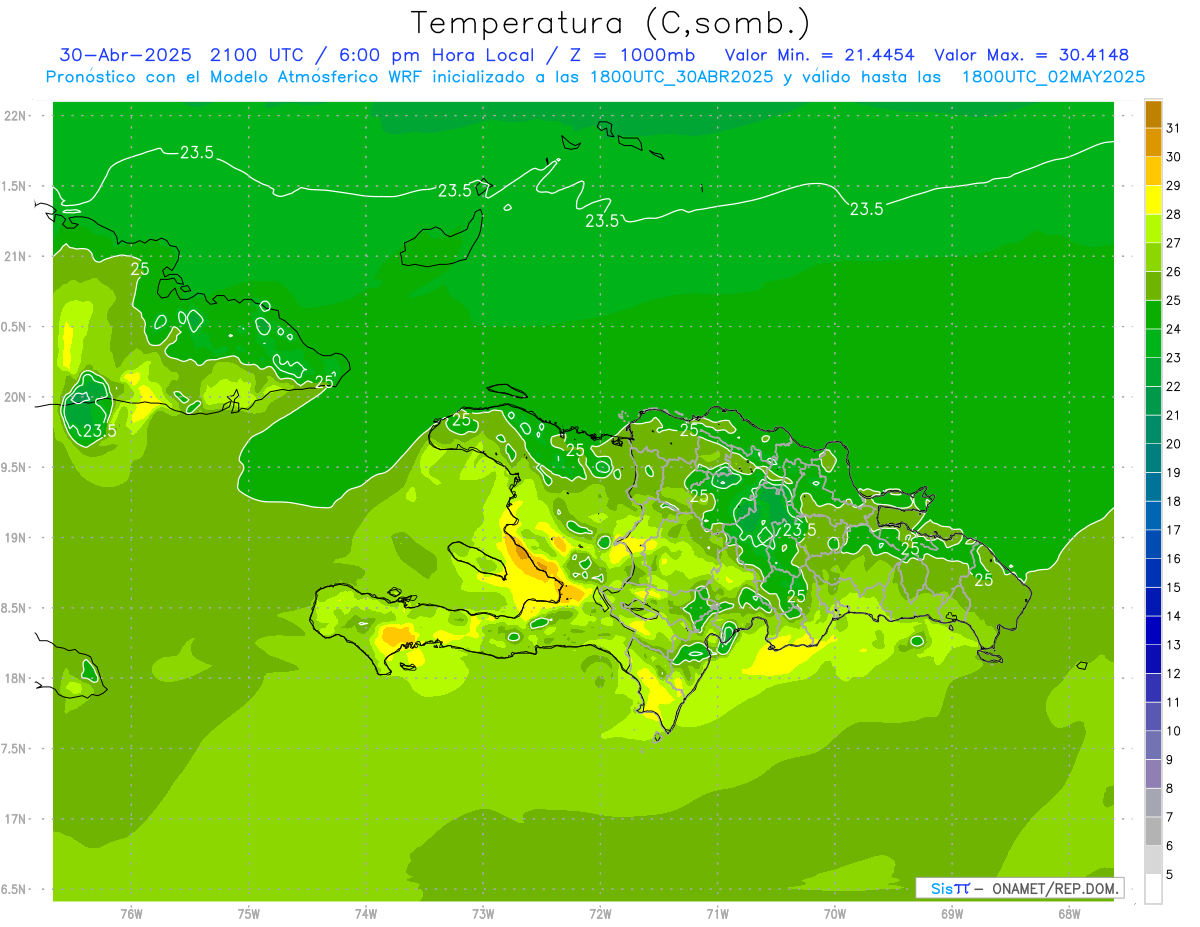The width and height of the screenshot is (1200, 927).
Task: Click the "71W" longitude axis label
Action: (x=717, y=914)
